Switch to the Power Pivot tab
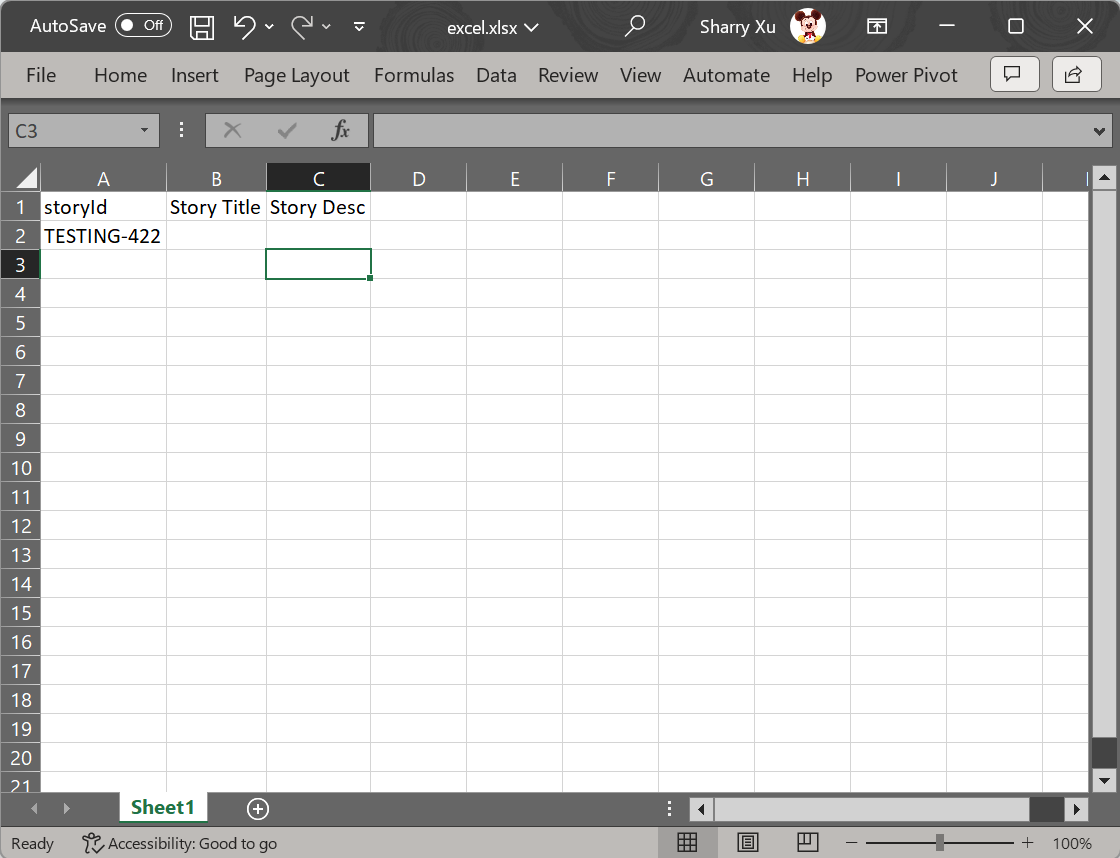This screenshot has width=1120, height=858. 906,75
